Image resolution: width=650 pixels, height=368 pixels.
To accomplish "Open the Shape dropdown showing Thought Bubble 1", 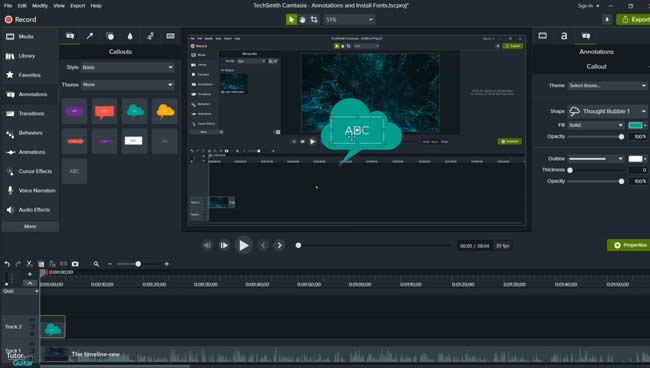I will point(607,111).
